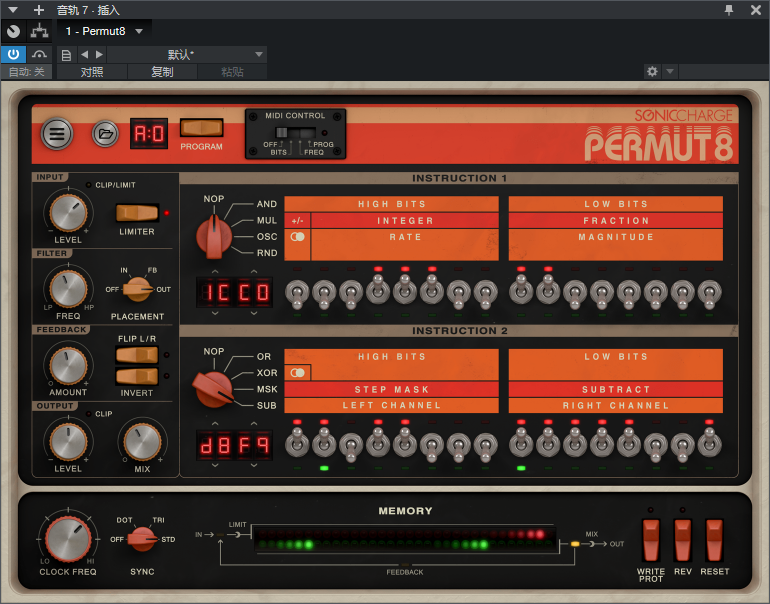Click the SYNC mode selector knob

tap(142, 539)
